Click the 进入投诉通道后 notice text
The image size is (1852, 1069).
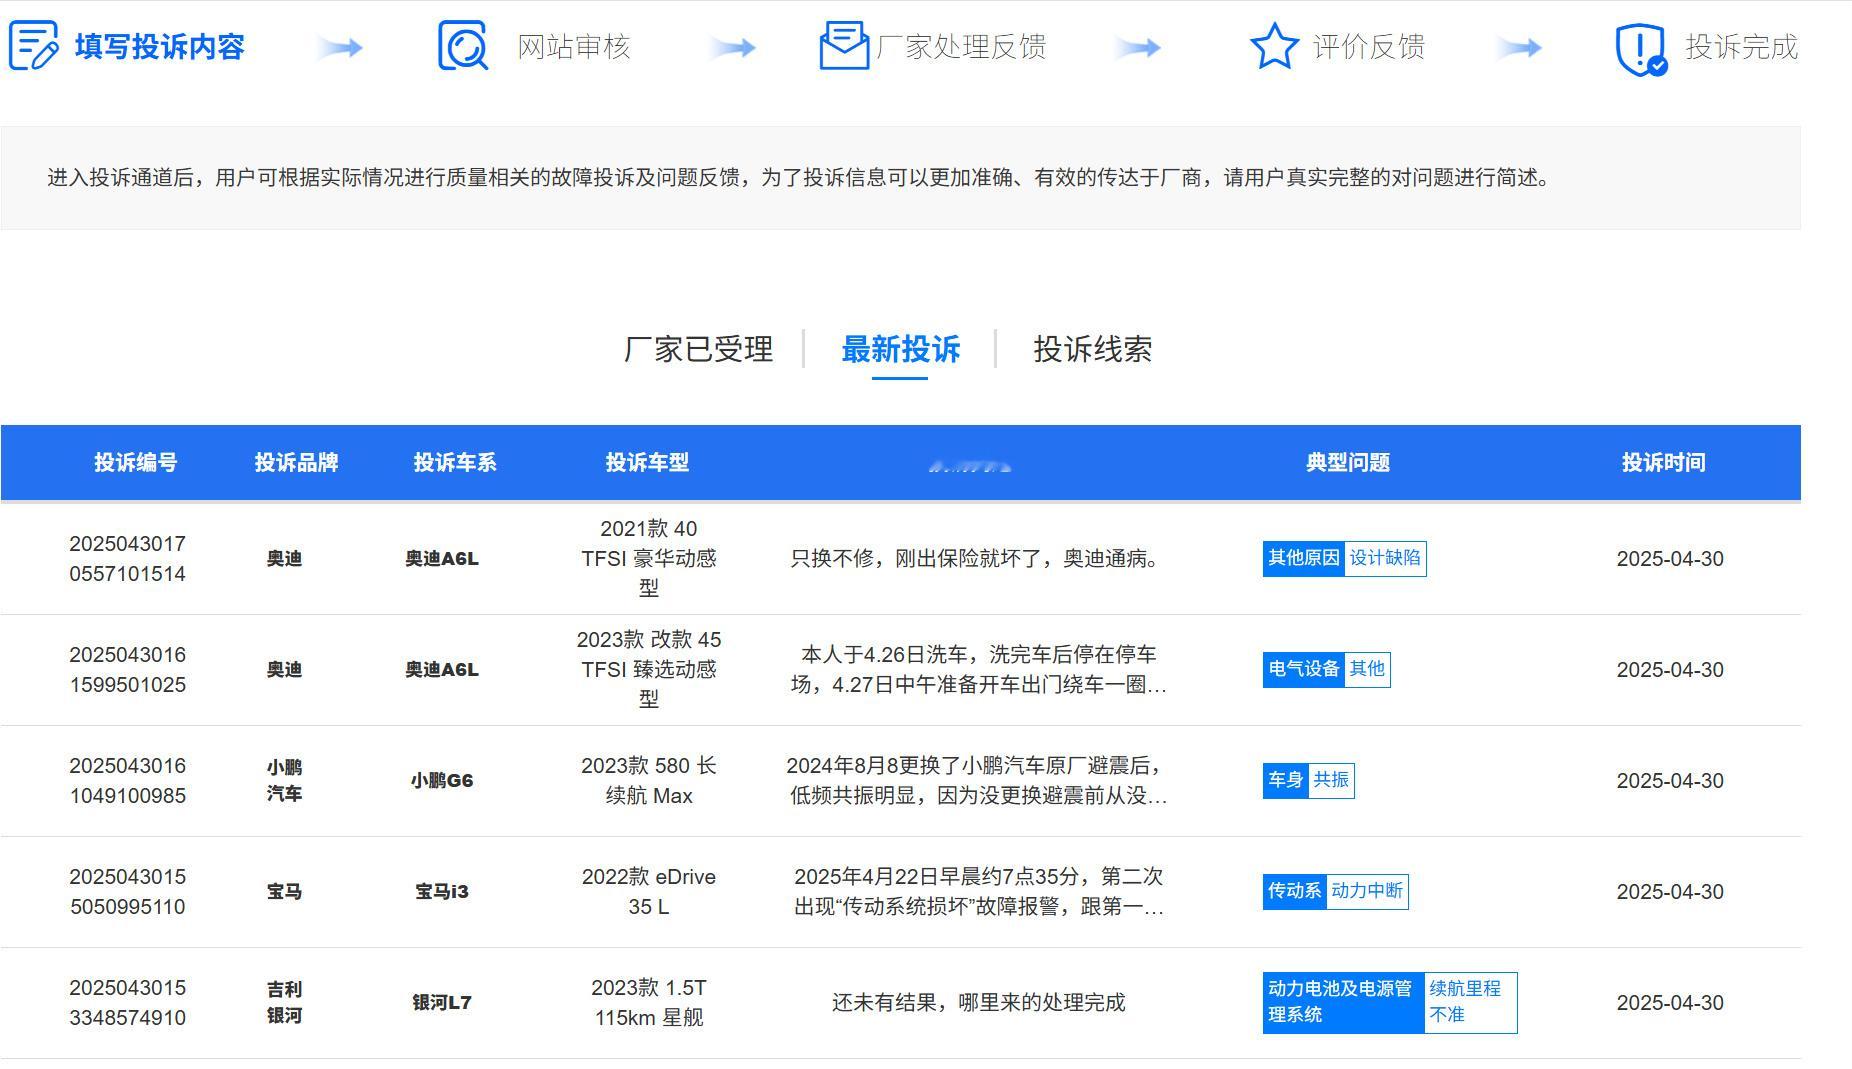(x=800, y=178)
